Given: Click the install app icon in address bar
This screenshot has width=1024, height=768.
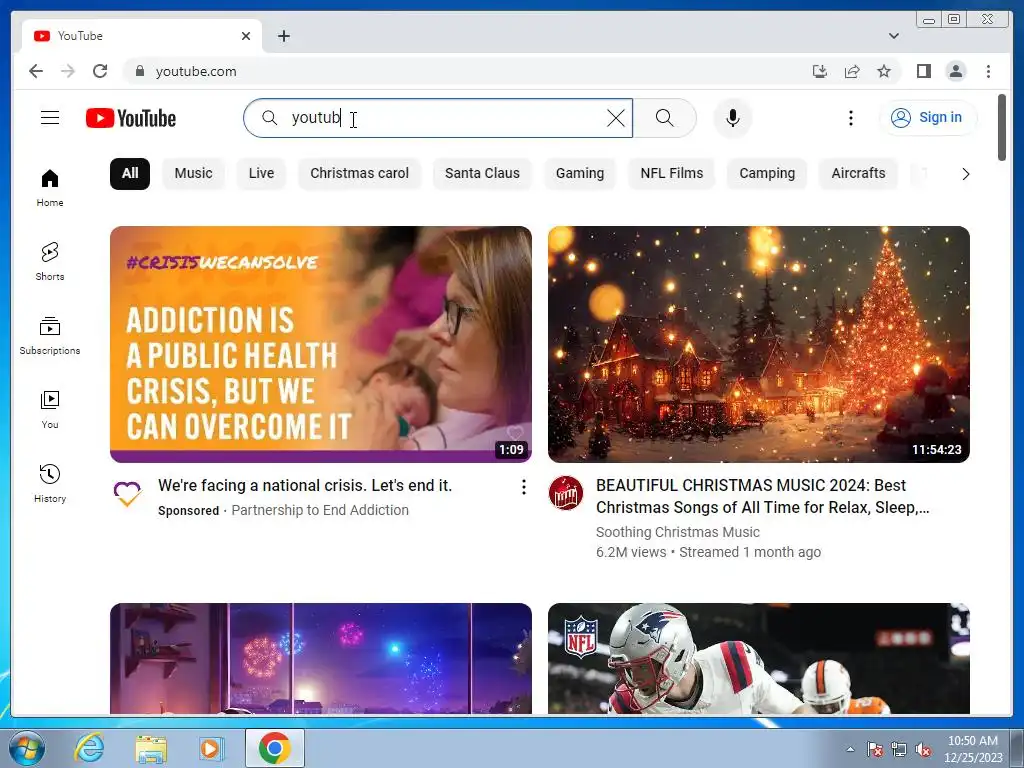Looking at the screenshot, I should (x=820, y=71).
